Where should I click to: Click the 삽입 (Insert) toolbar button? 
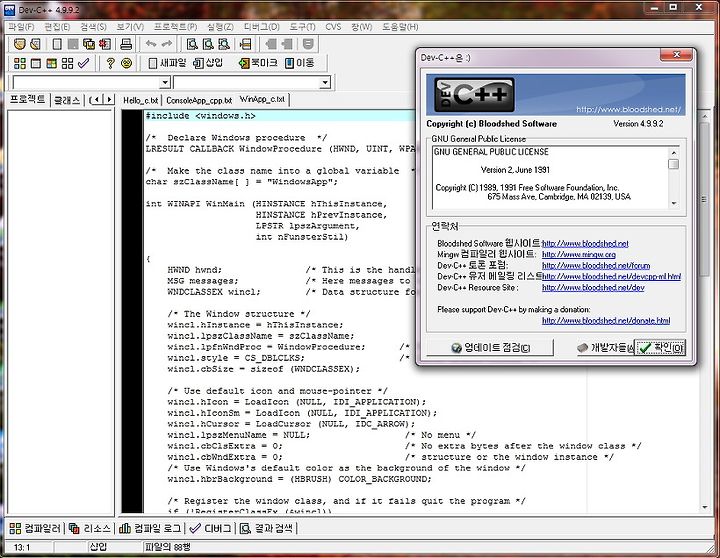coord(208,63)
